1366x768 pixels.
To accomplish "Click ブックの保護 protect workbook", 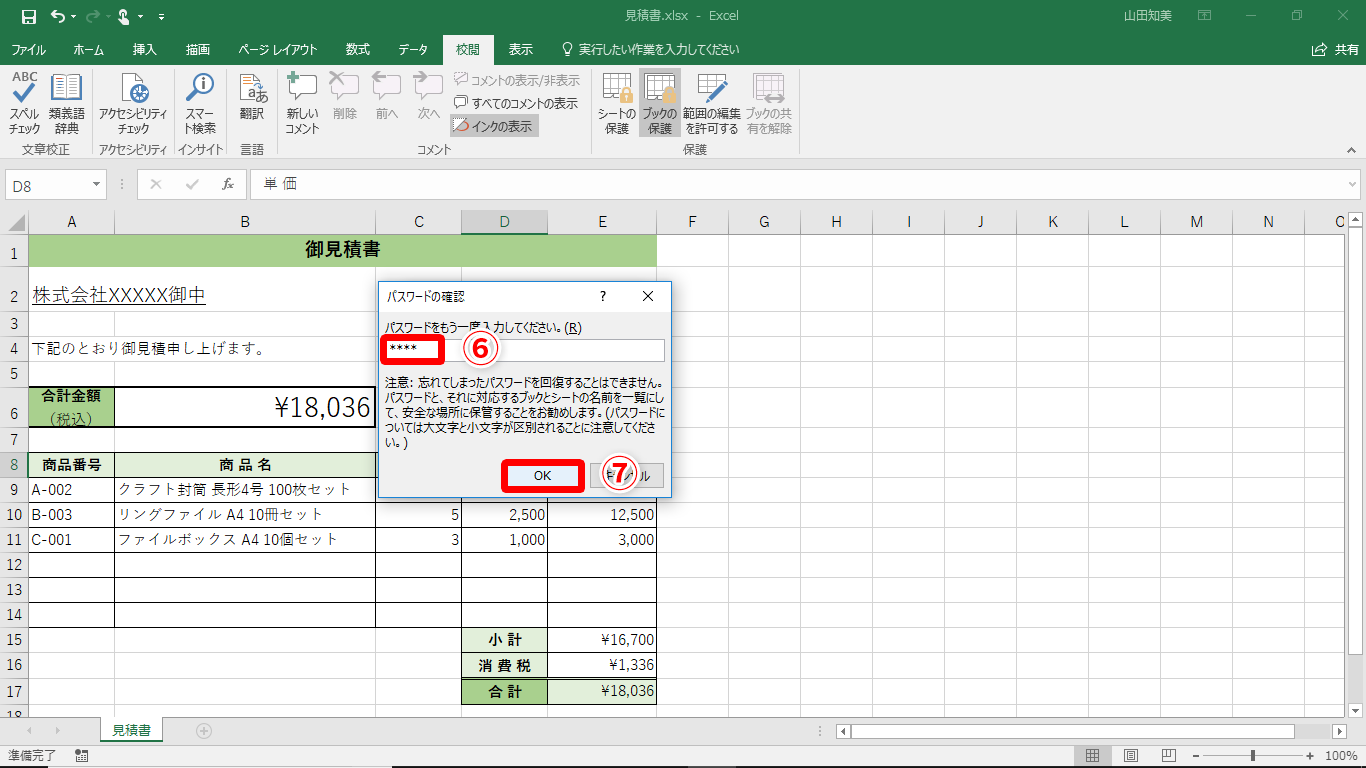I will coord(659,104).
